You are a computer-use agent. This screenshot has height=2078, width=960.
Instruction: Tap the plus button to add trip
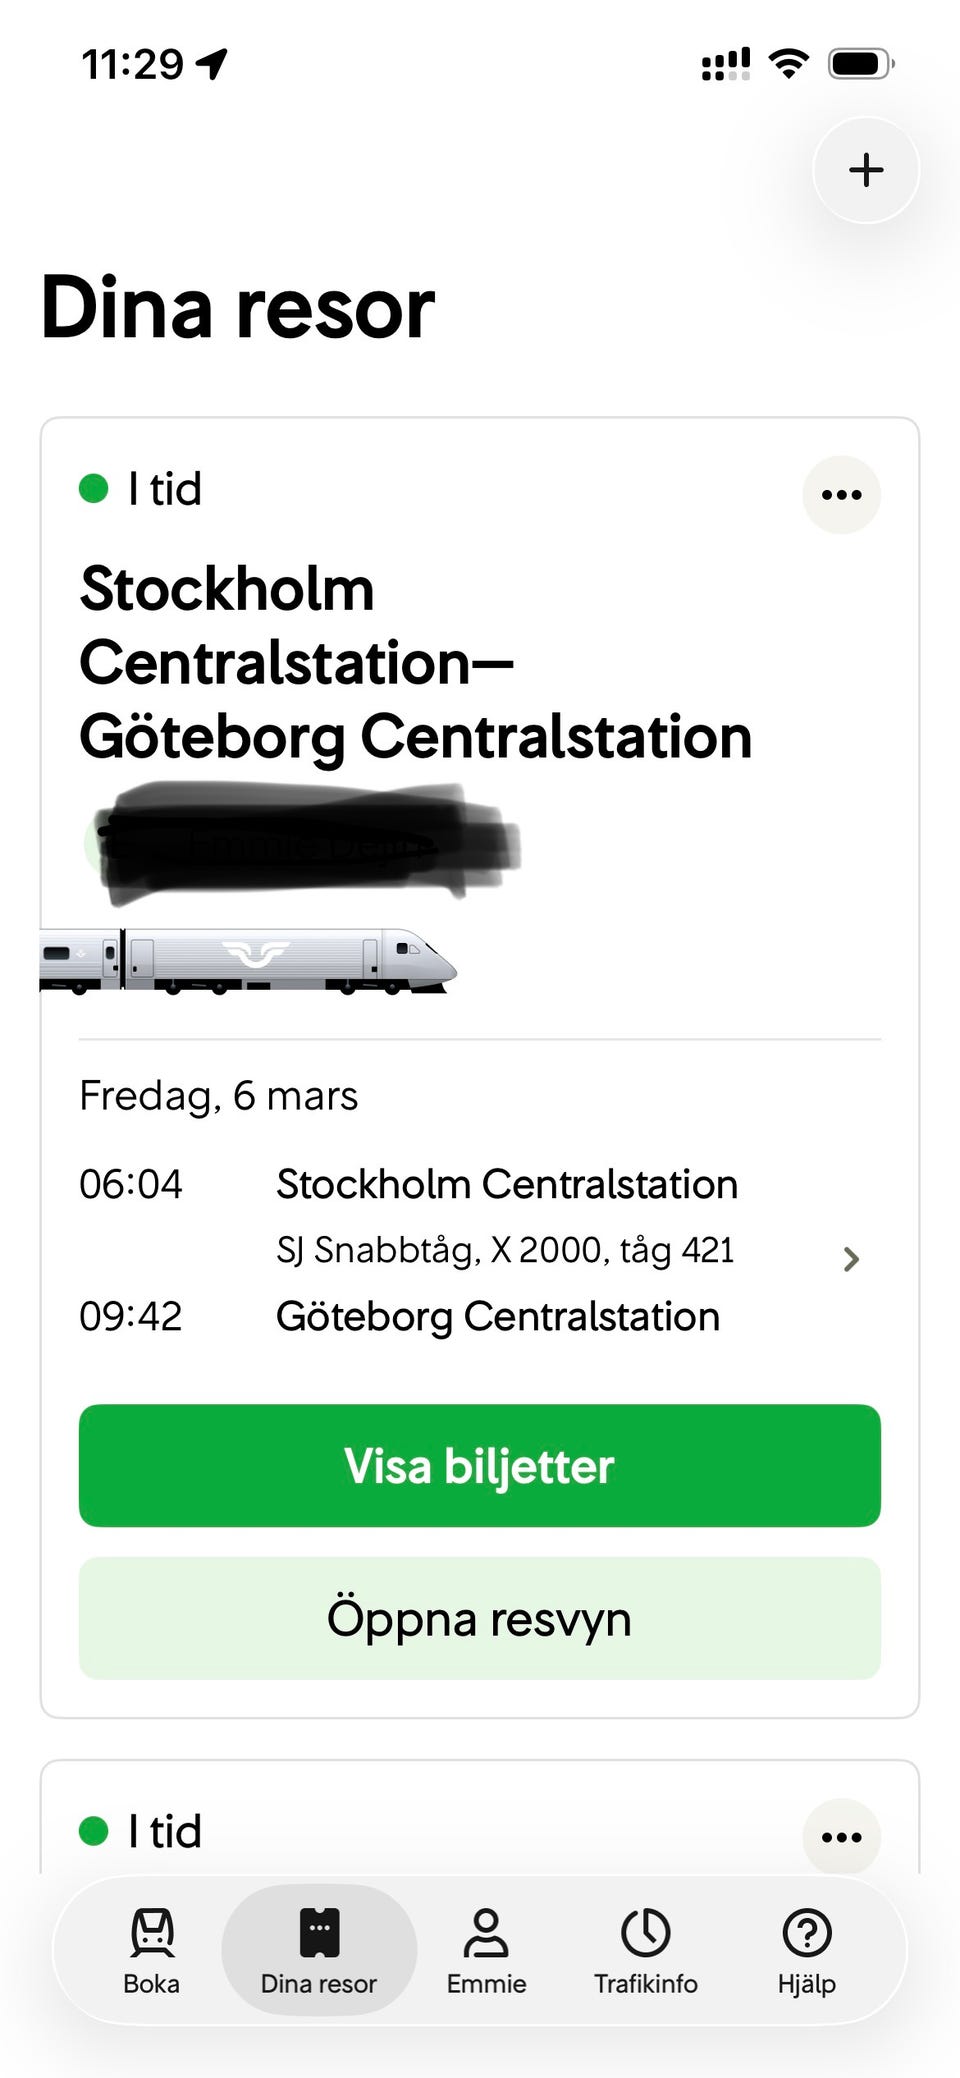(x=866, y=170)
